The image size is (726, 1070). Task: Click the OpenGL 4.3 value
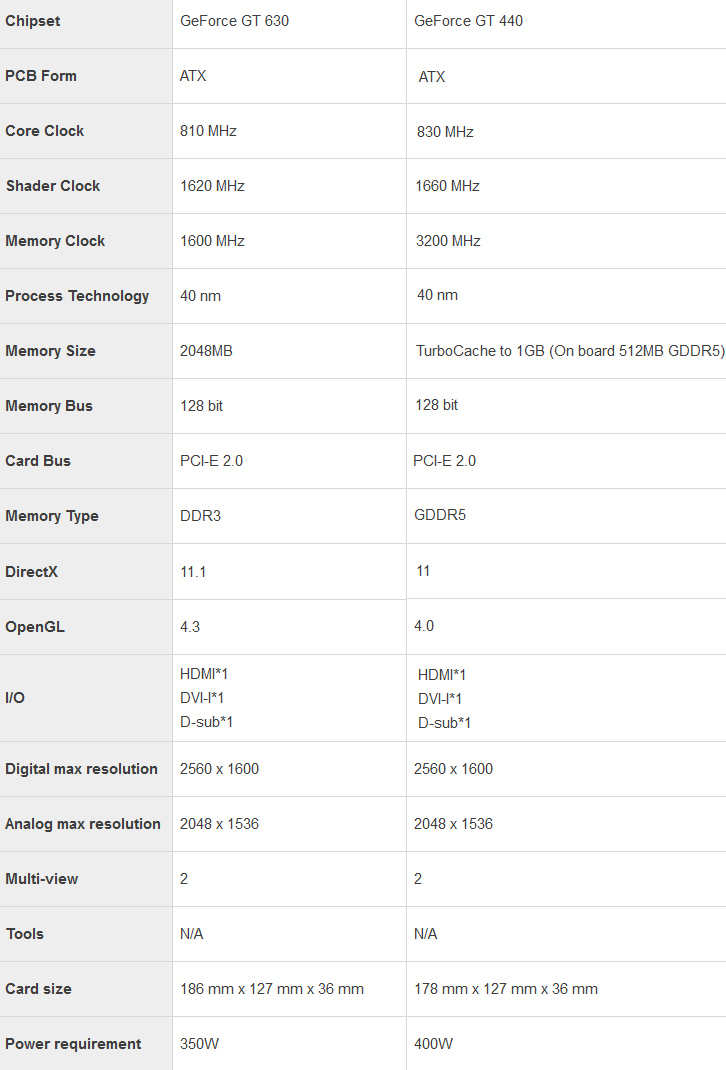click(190, 627)
